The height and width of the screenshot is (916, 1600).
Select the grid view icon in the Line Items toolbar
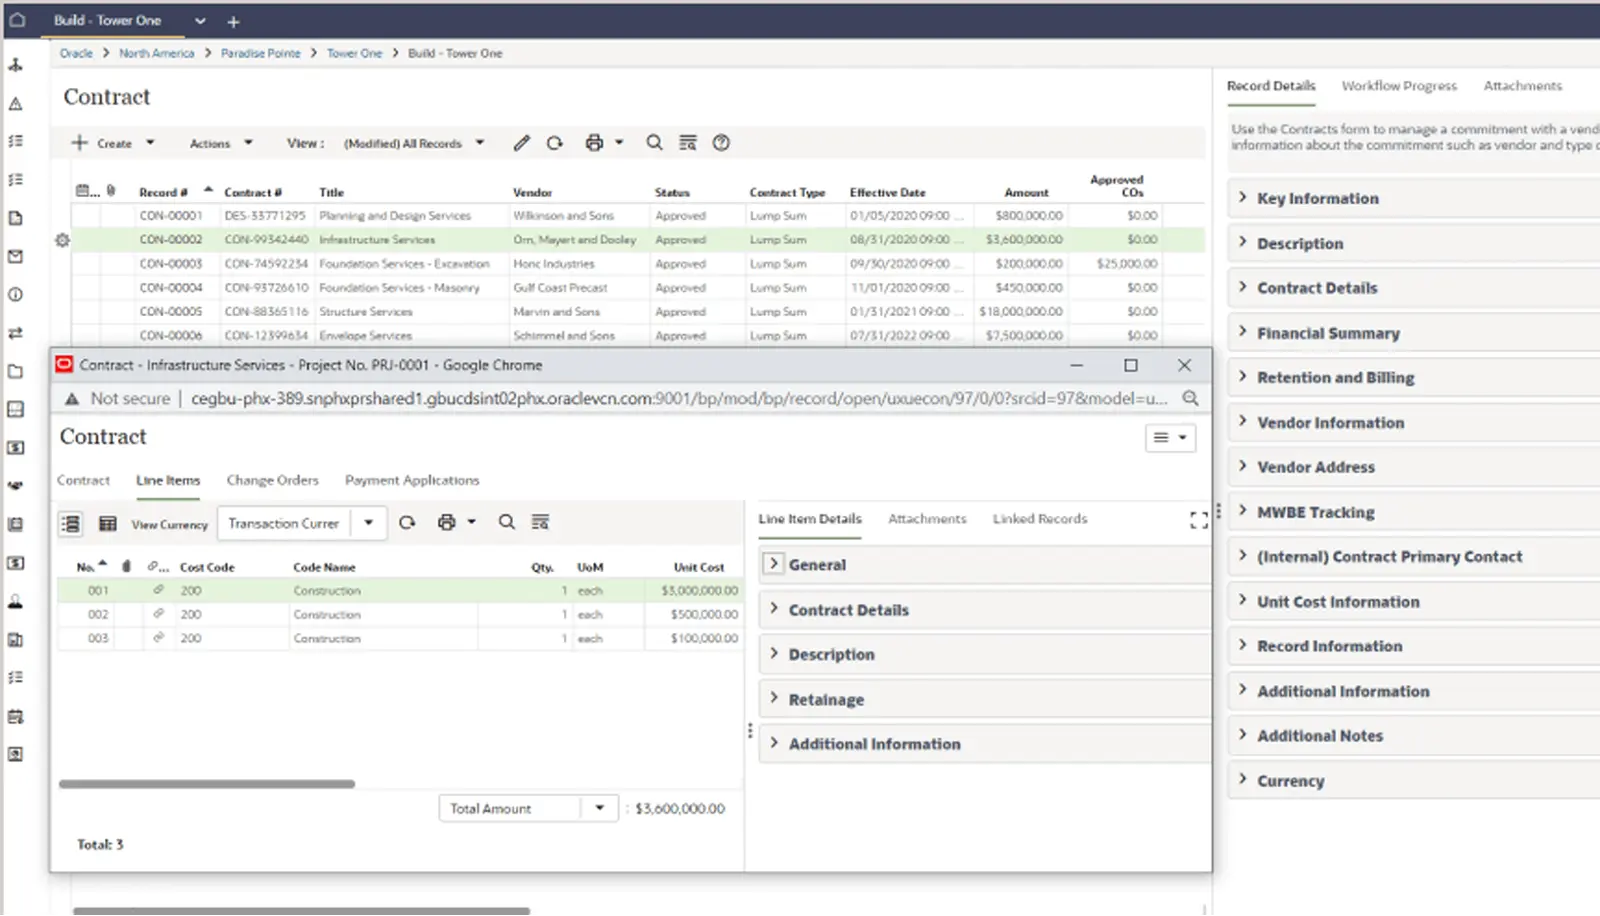107,522
